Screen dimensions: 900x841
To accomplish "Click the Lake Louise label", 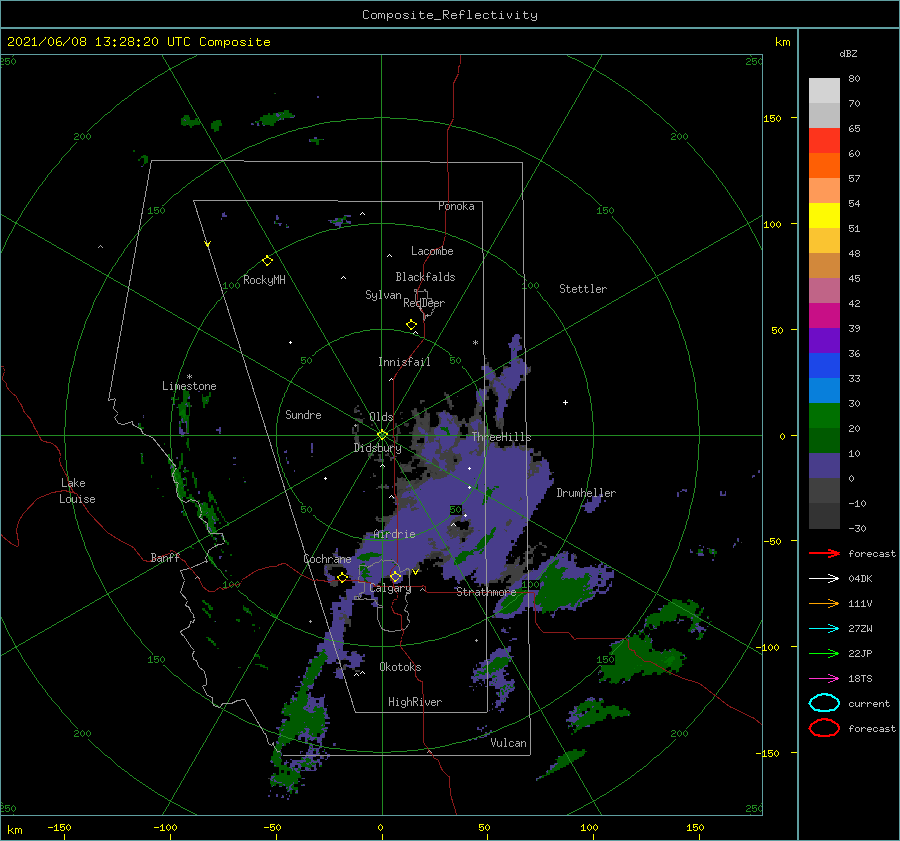I will point(77,491).
